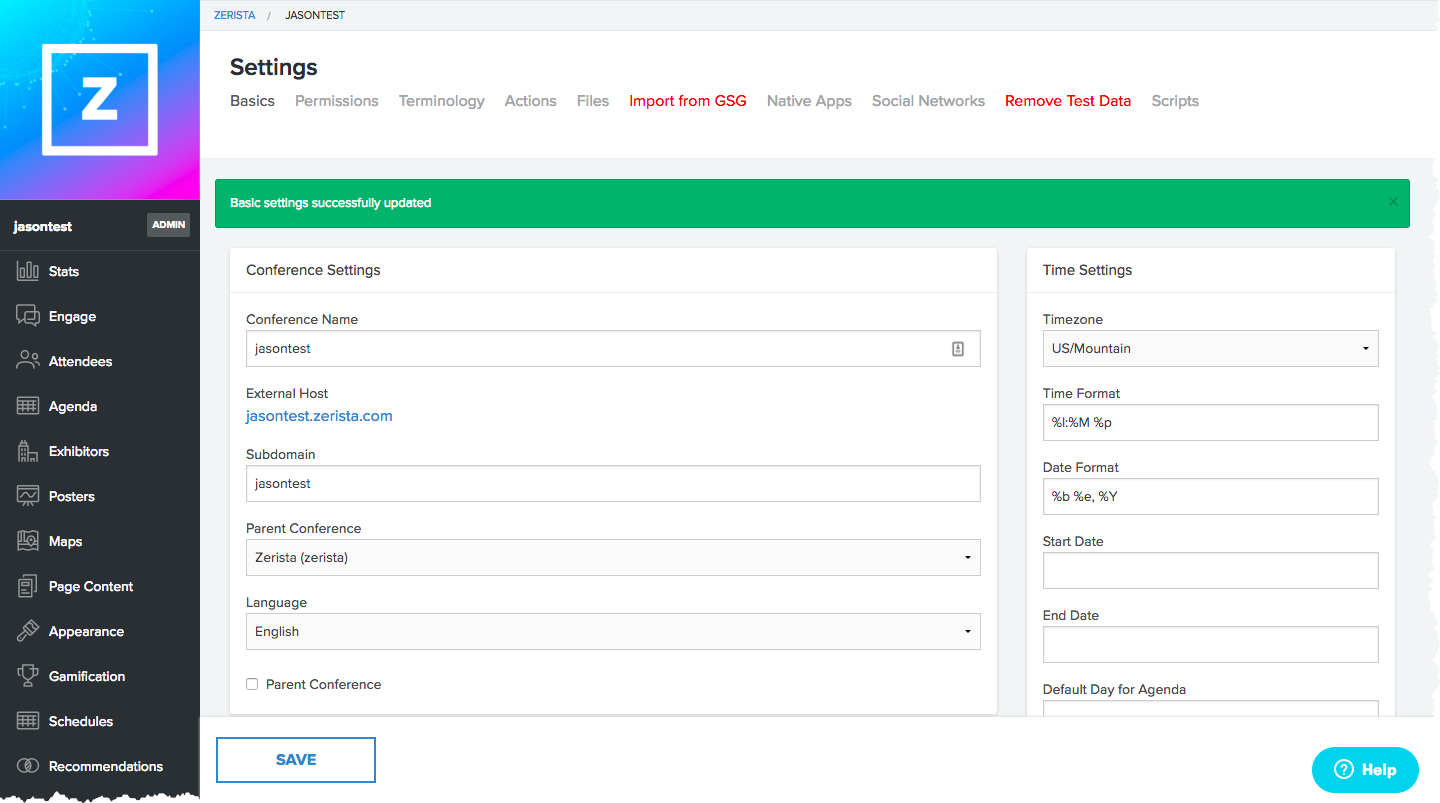Click the Settings page heading

274,67
